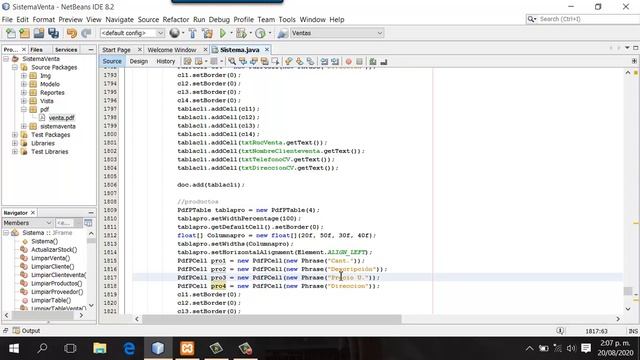Select venta.pdf in project tree
The image size is (640, 360).
[x=61, y=118]
